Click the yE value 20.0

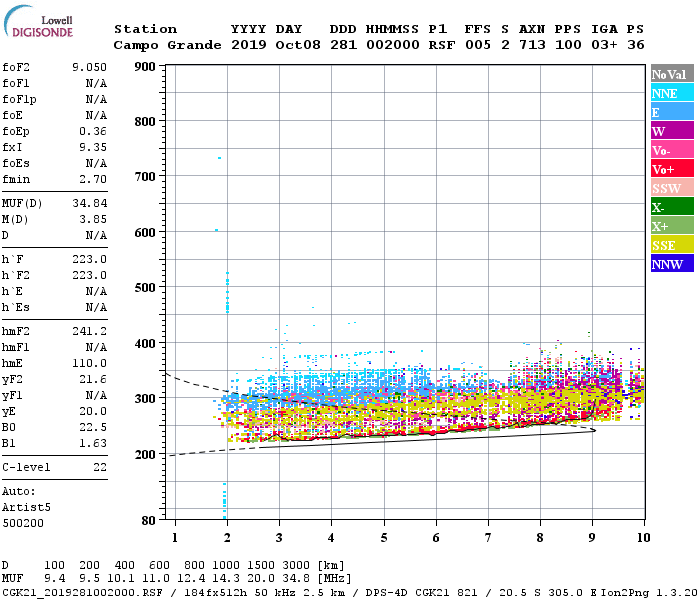(x=93, y=411)
